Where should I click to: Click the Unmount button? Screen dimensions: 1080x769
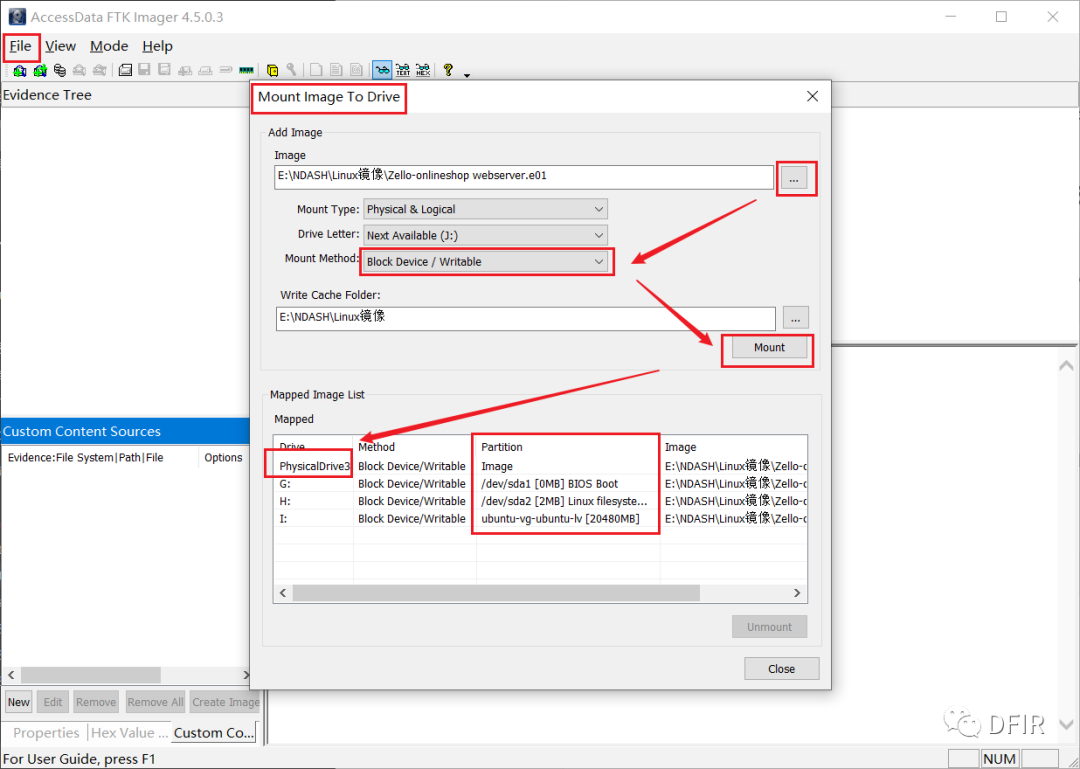tap(769, 627)
